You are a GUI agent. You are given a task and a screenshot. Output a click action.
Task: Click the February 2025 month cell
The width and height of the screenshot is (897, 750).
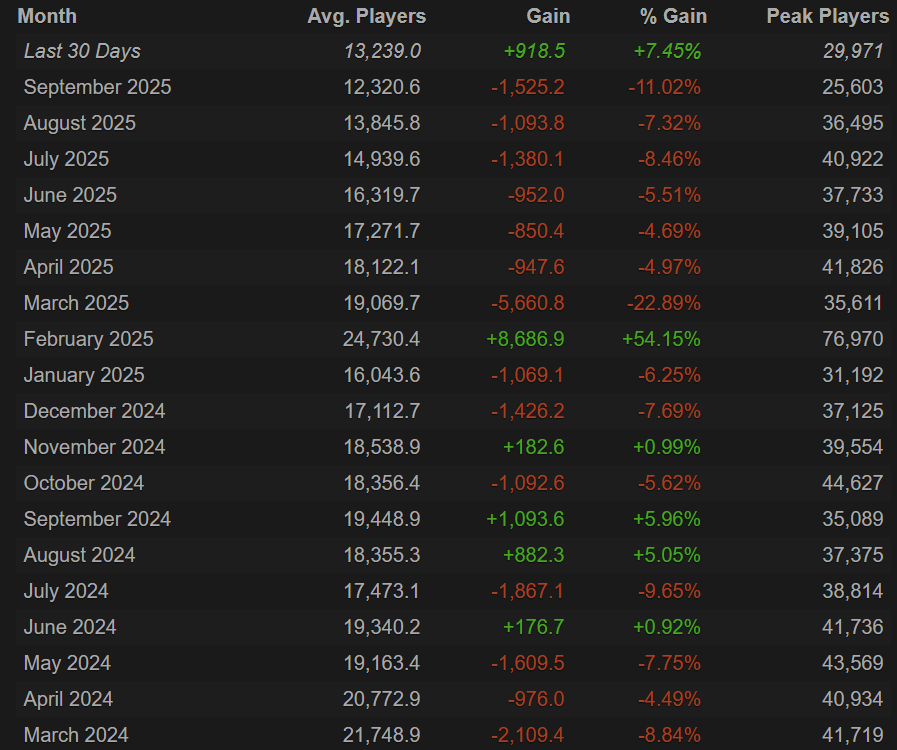89,339
